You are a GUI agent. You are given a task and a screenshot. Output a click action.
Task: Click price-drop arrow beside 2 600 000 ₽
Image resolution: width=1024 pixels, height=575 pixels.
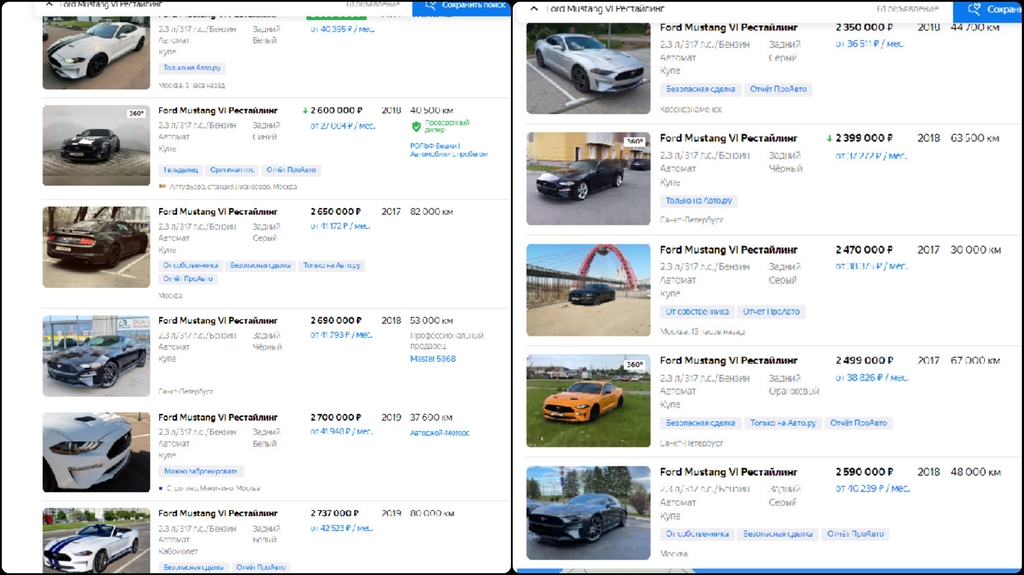tap(305, 111)
